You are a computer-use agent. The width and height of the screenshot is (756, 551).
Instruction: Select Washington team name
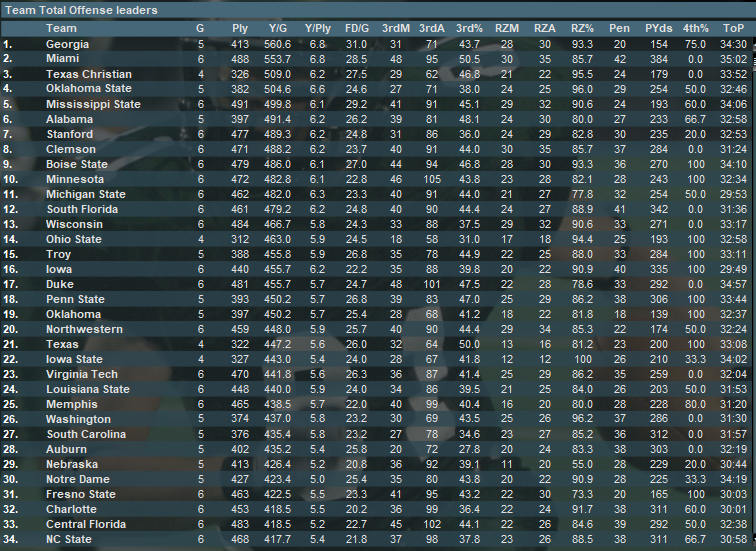coord(78,419)
